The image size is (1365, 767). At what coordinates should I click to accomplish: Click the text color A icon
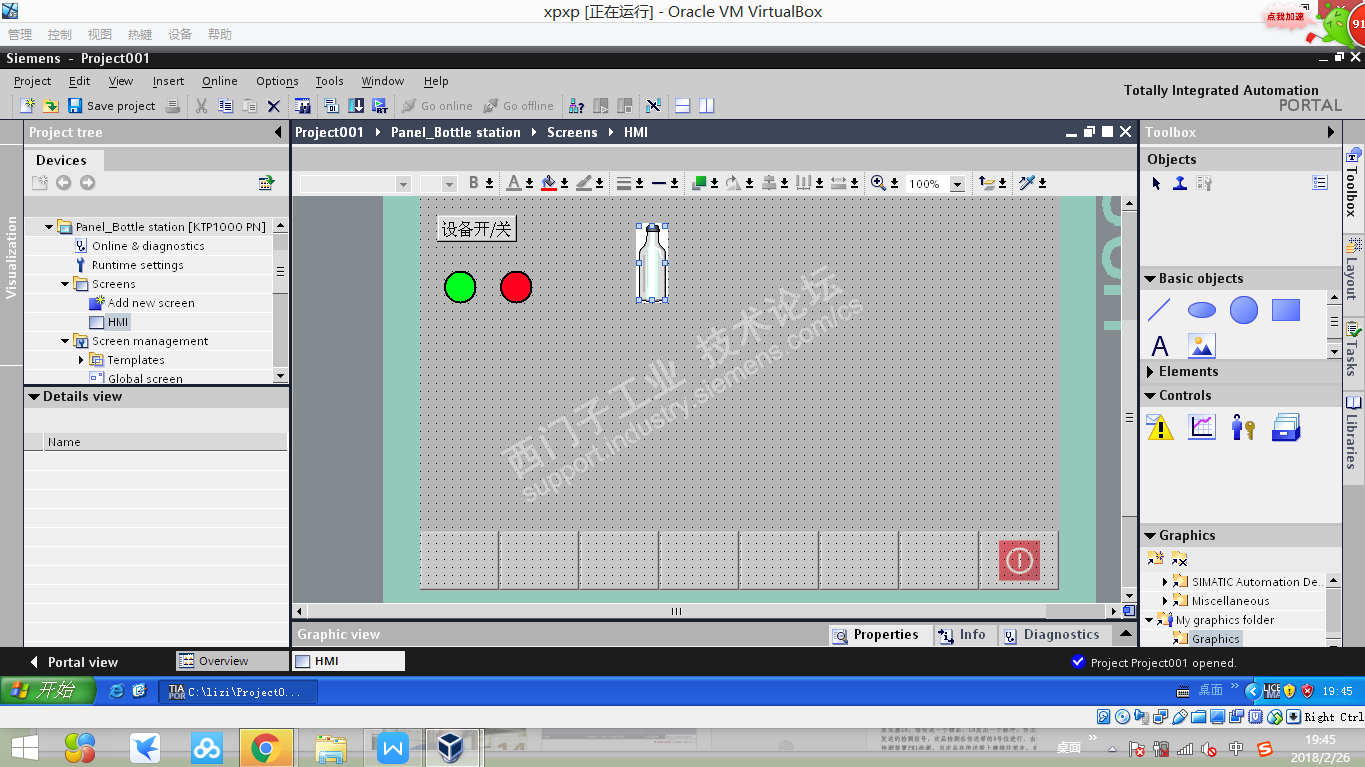pos(514,183)
